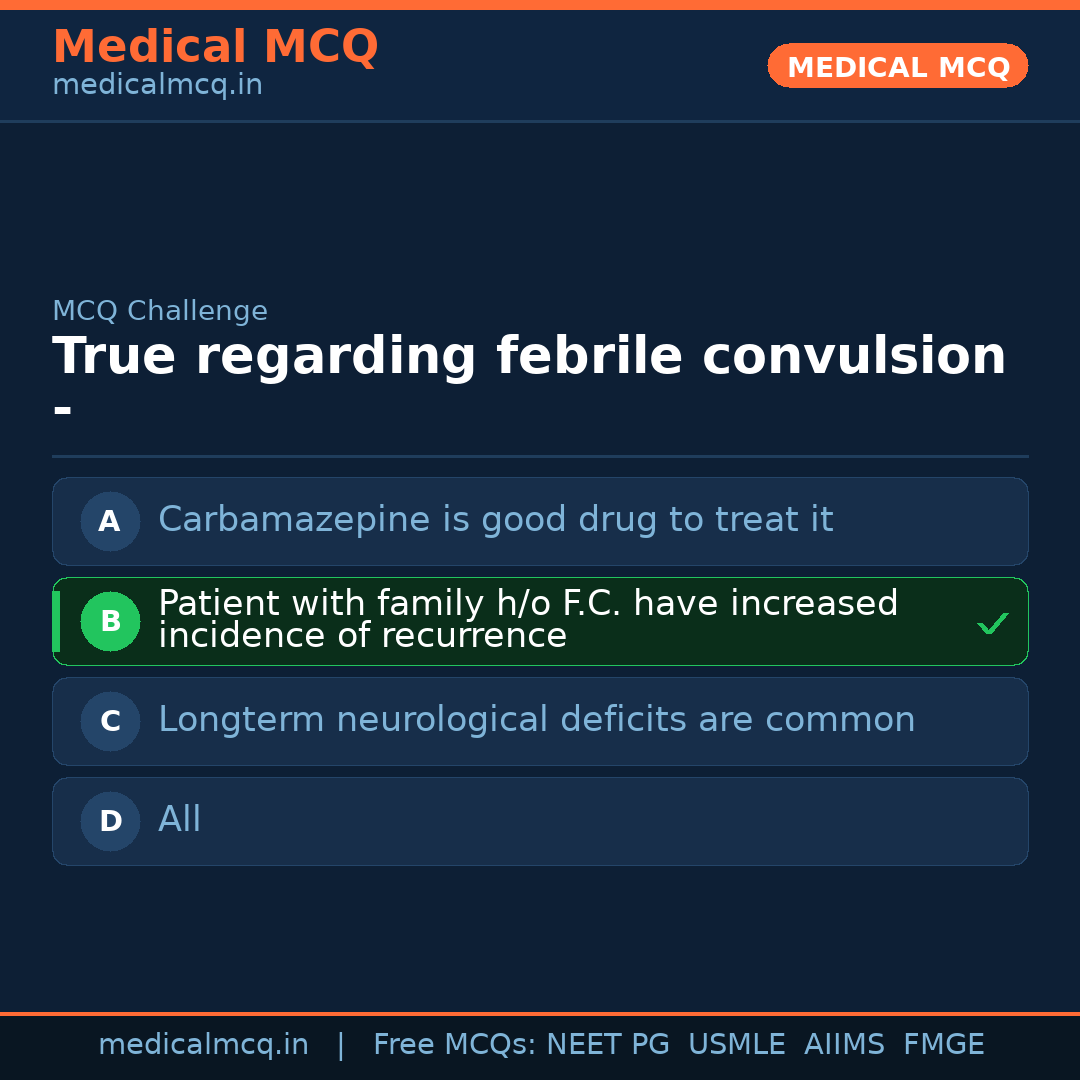Click the green letter B circle badge
1080x1080 pixels.
110,621
